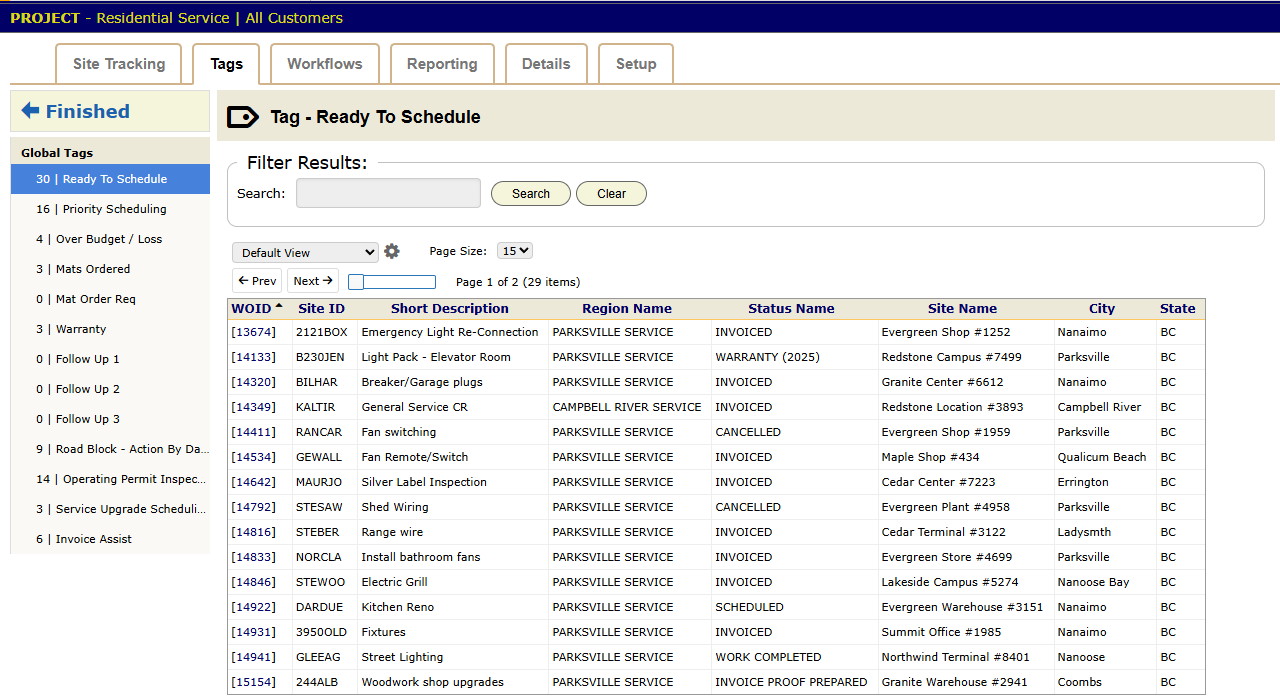Sort by Status Name column
The image size is (1280, 700).
[x=791, y=309]
